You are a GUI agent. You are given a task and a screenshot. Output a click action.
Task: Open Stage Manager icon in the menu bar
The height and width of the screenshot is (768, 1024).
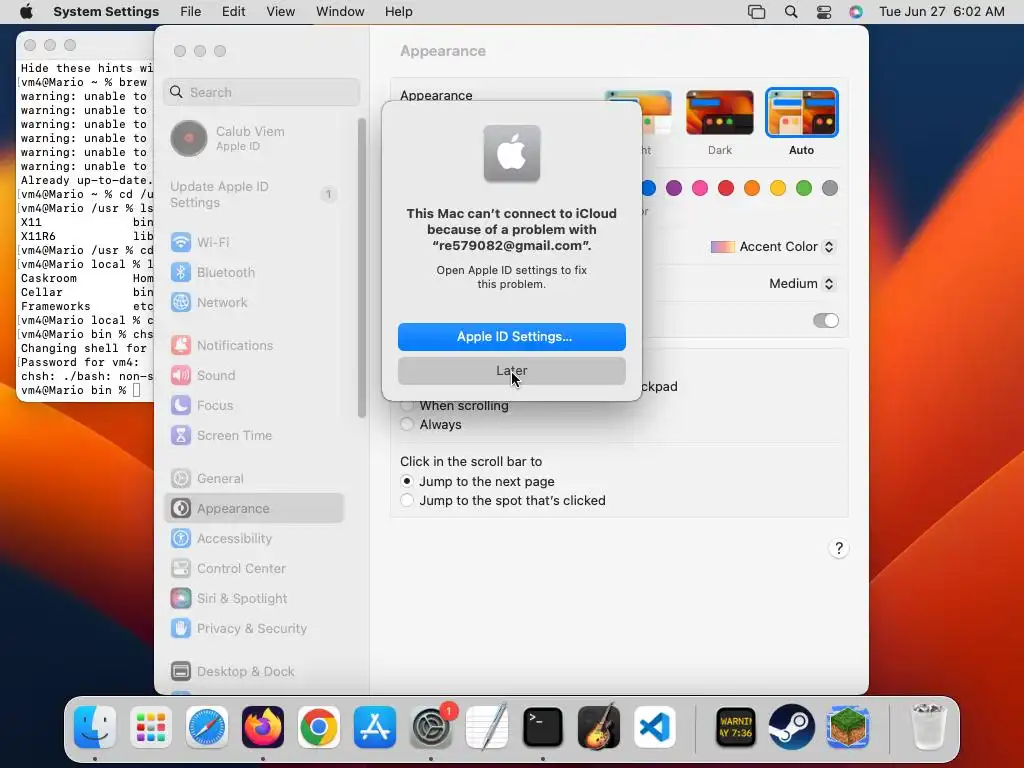point(756,12)
